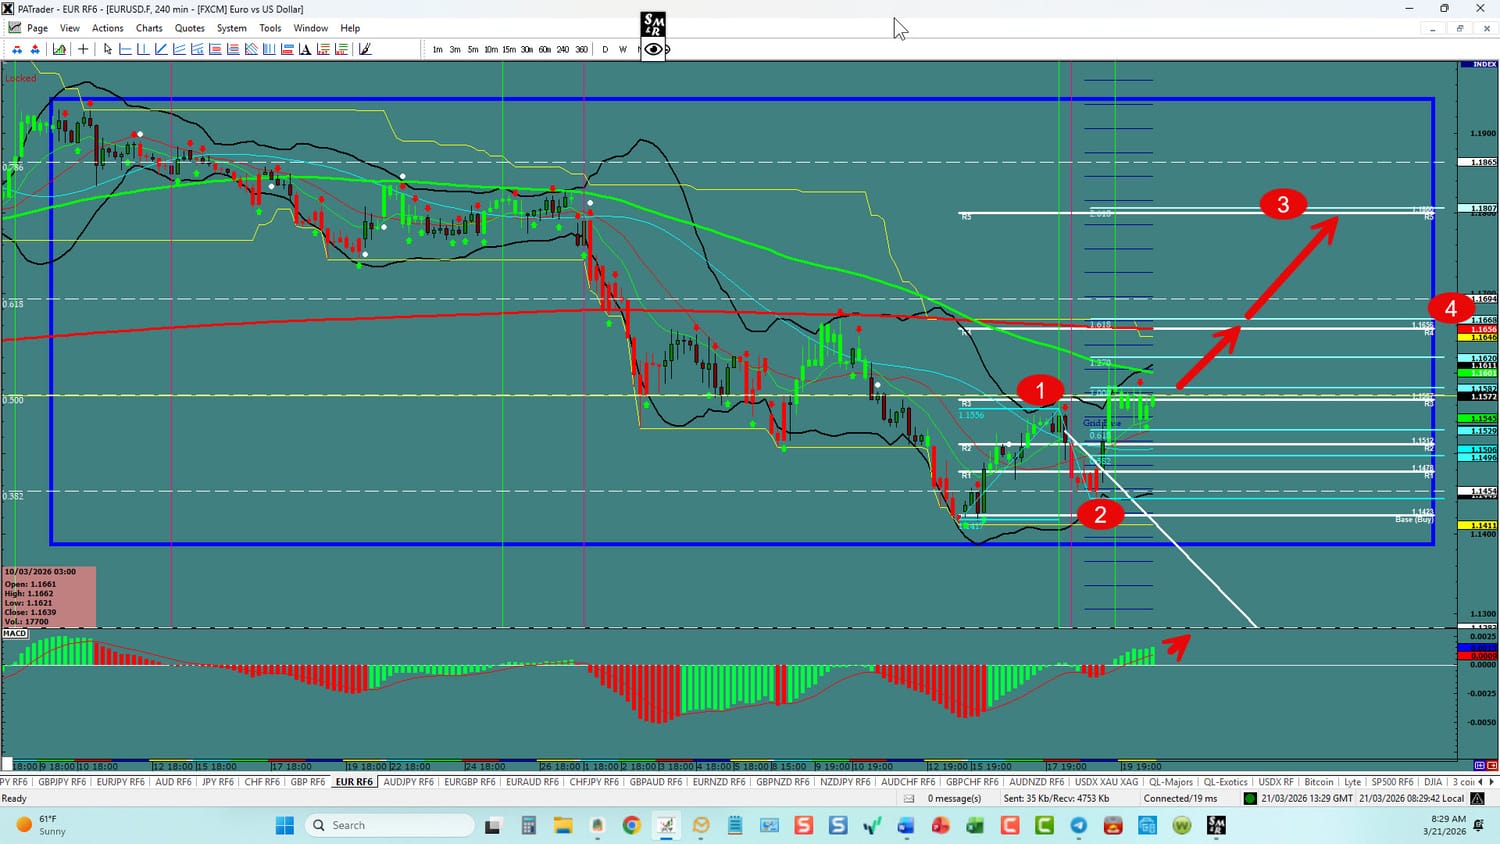Screen dimensions: 1500x844
Task: Click the chart page icon beside Page menu
Action: point(14,28)
